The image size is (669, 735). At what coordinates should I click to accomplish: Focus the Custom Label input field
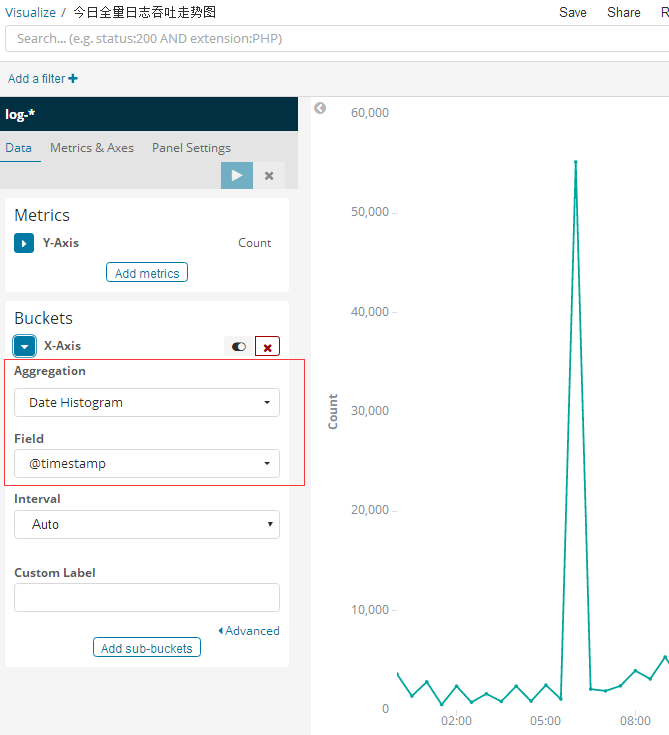click(x=147, y=598)
